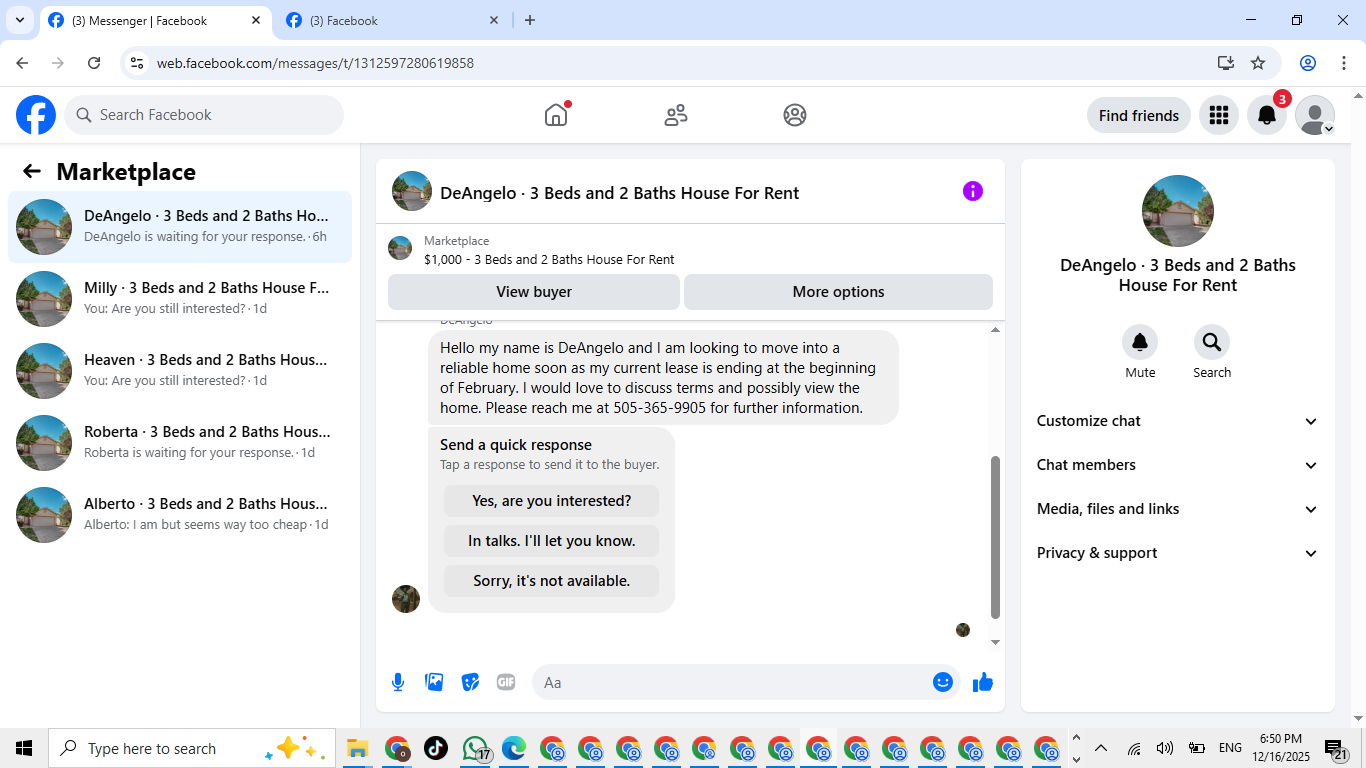
Task: Open the DeAngelo conversation in the list
Action: pyautogui.click(x=180, y=227)
